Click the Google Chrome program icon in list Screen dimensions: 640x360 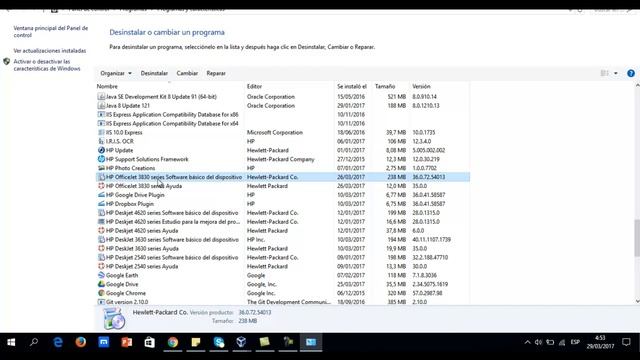pyautogui.click(x=101, y=293)
